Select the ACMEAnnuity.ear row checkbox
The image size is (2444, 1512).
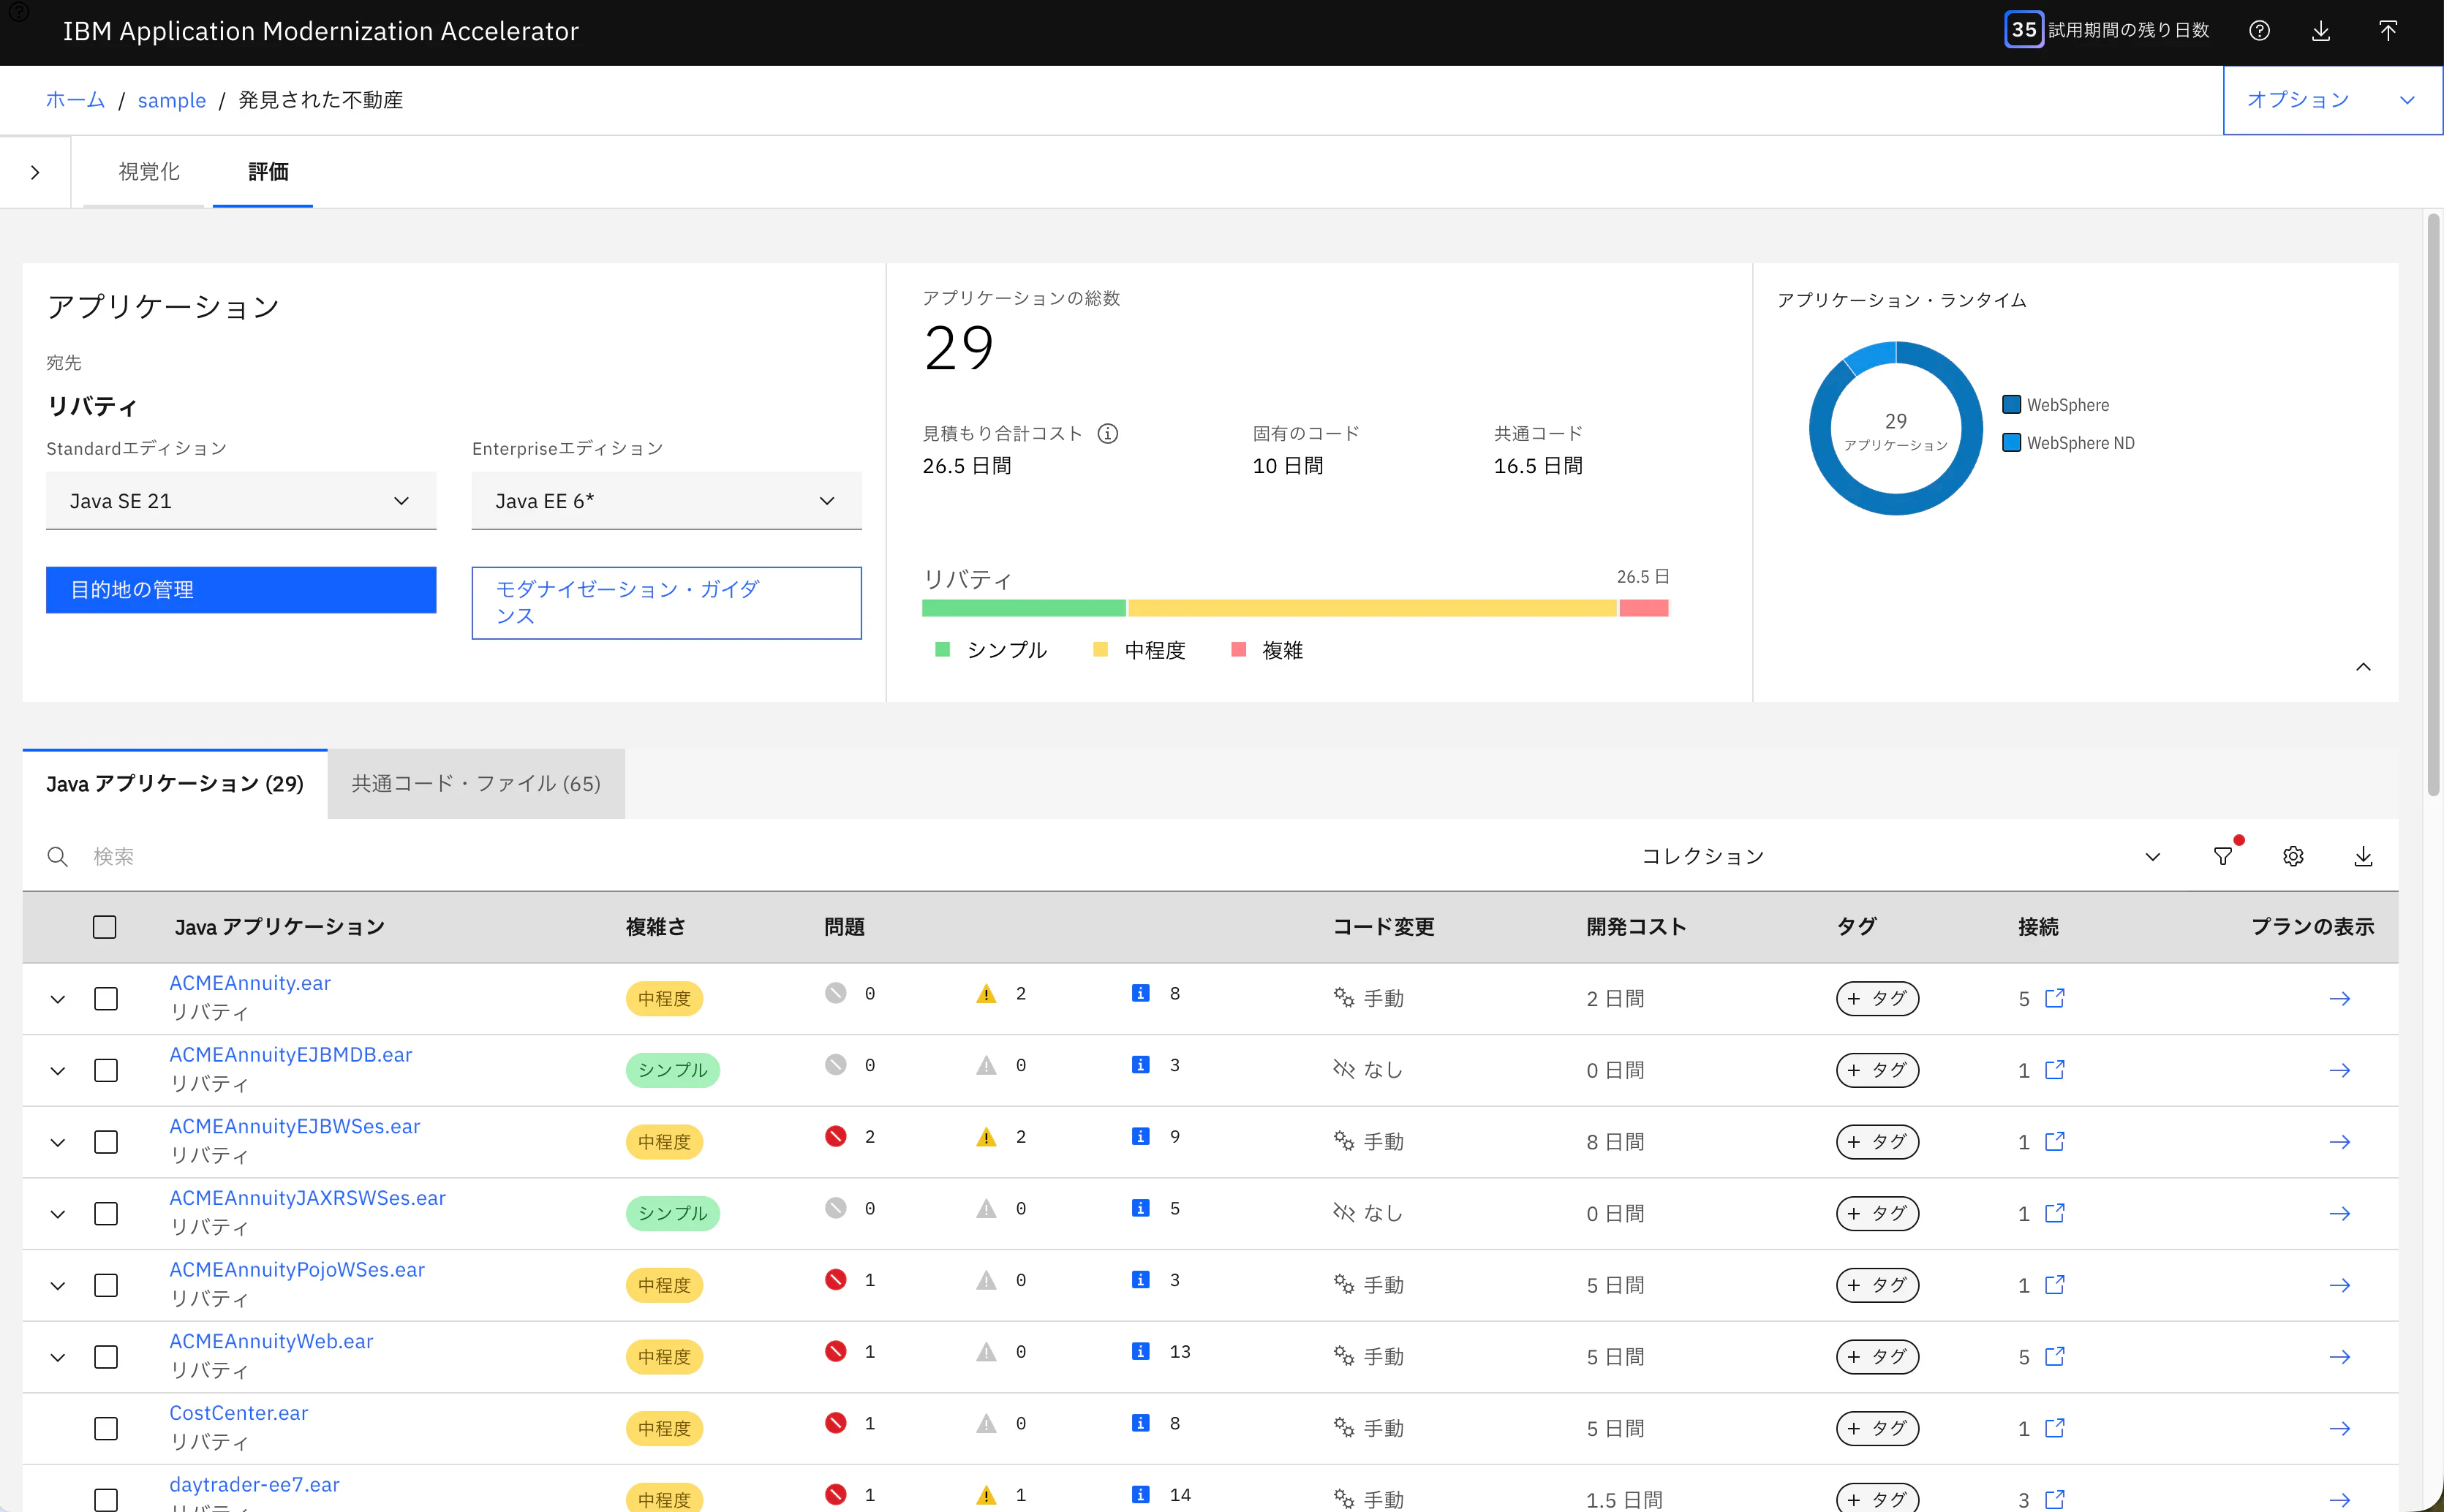click(x=106, y=999)
